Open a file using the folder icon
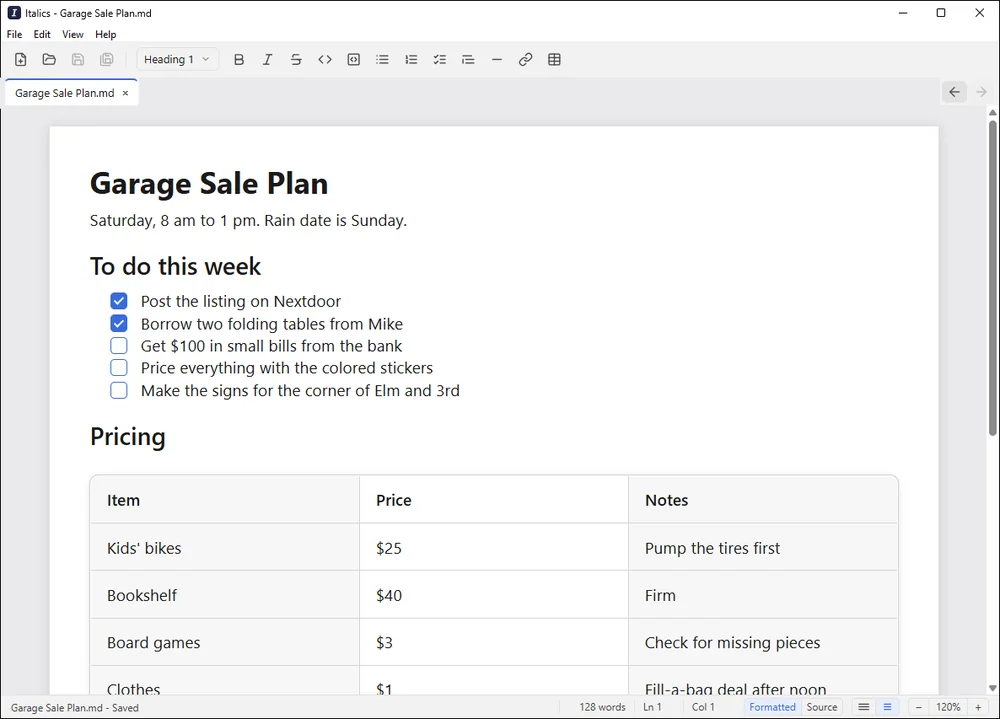 (49, 59)
